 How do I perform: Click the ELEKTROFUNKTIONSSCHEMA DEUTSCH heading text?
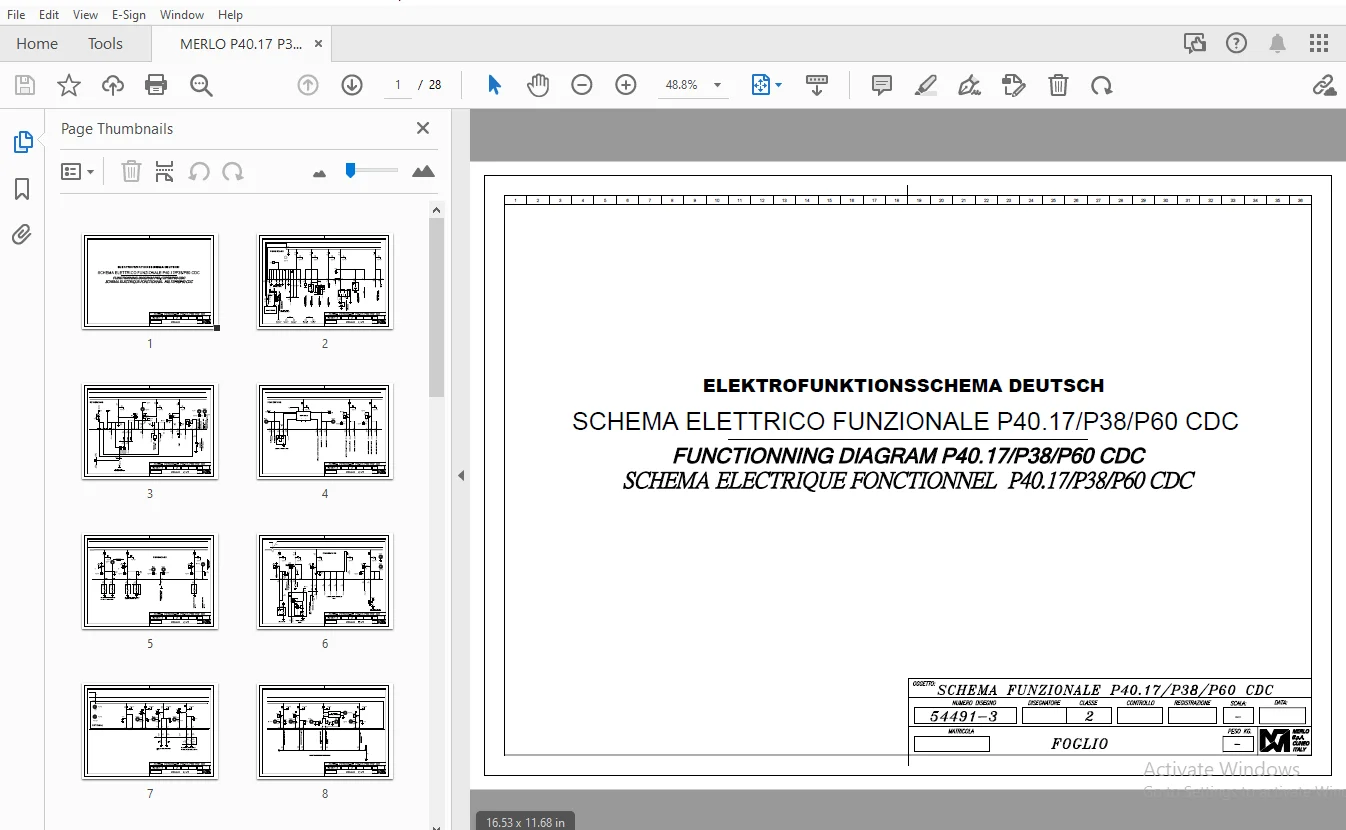[904, 386]
